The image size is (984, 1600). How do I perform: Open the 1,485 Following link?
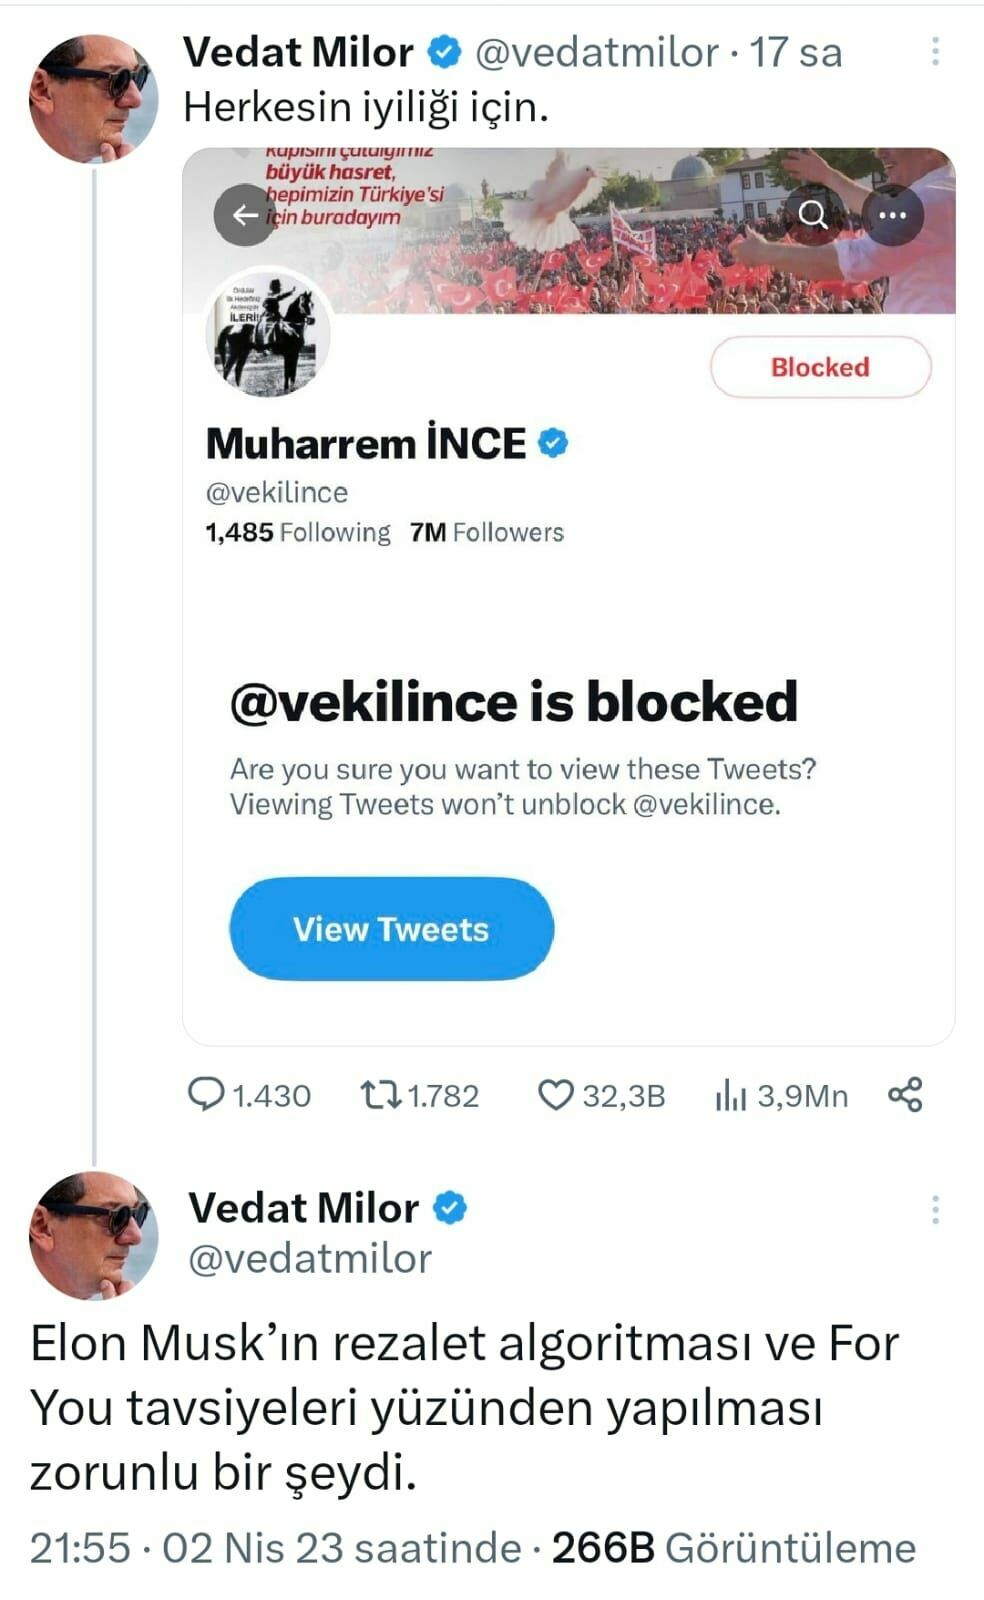click(296, 532)
